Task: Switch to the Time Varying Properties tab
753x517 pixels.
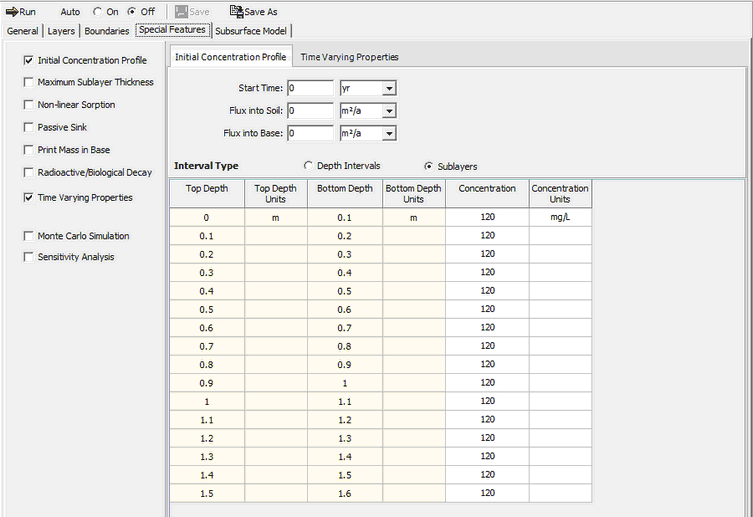Action: click(349, 57)
